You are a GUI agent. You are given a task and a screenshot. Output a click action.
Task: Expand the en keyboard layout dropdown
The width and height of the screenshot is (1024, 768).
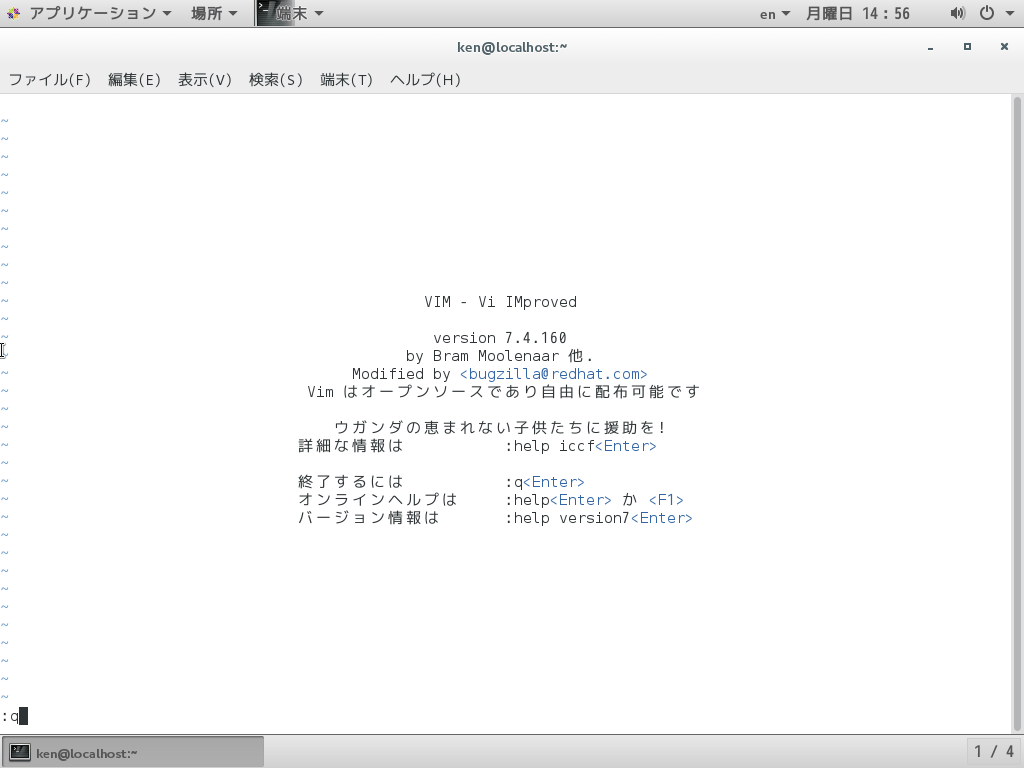tap(774, 13)
